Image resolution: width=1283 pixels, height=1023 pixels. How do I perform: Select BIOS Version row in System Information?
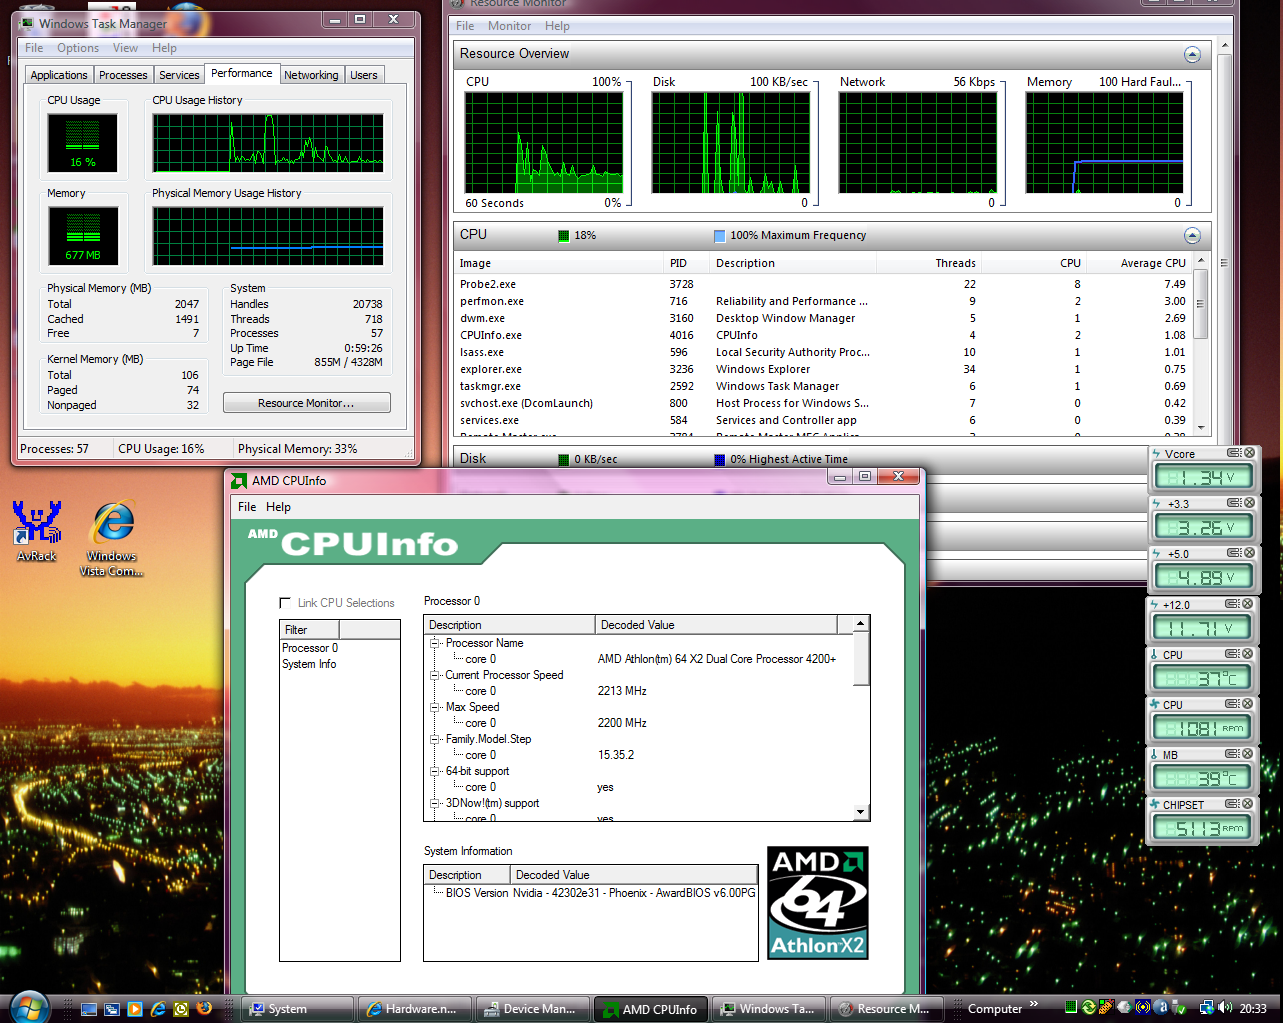[x=590, y=893]
